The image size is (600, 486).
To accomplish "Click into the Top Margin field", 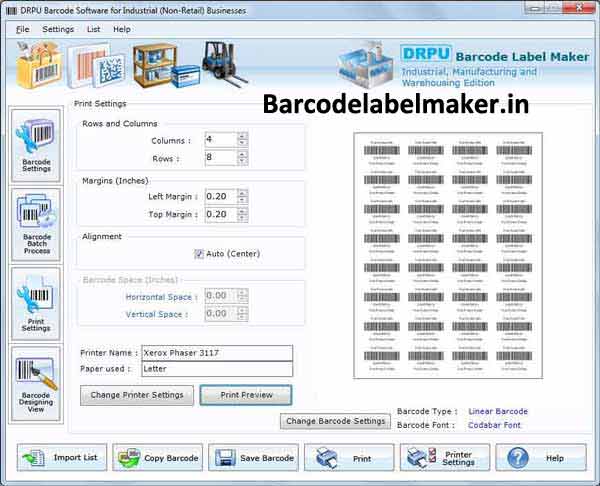I will 221,214.
